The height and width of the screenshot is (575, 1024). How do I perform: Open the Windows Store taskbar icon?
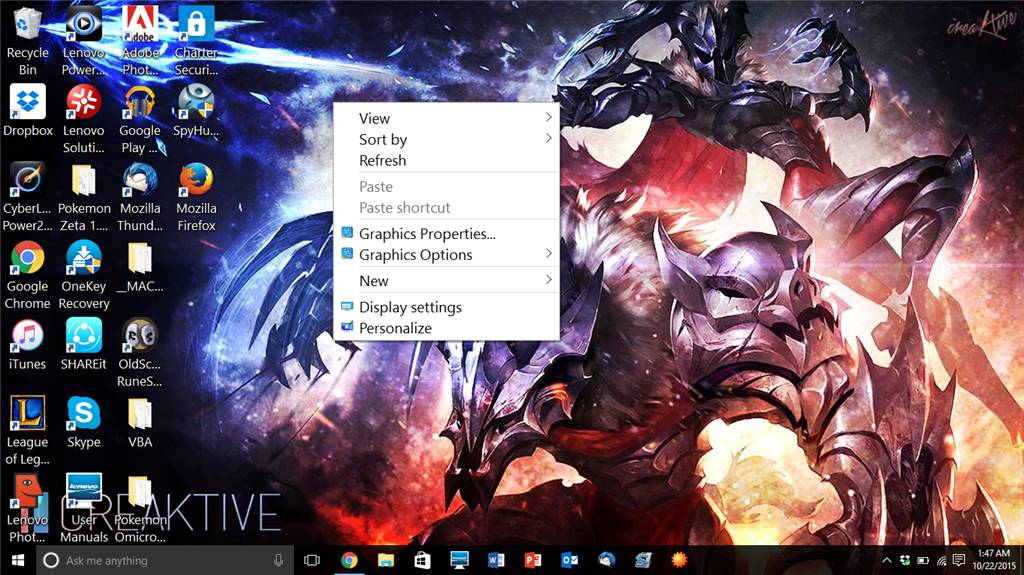423,560
